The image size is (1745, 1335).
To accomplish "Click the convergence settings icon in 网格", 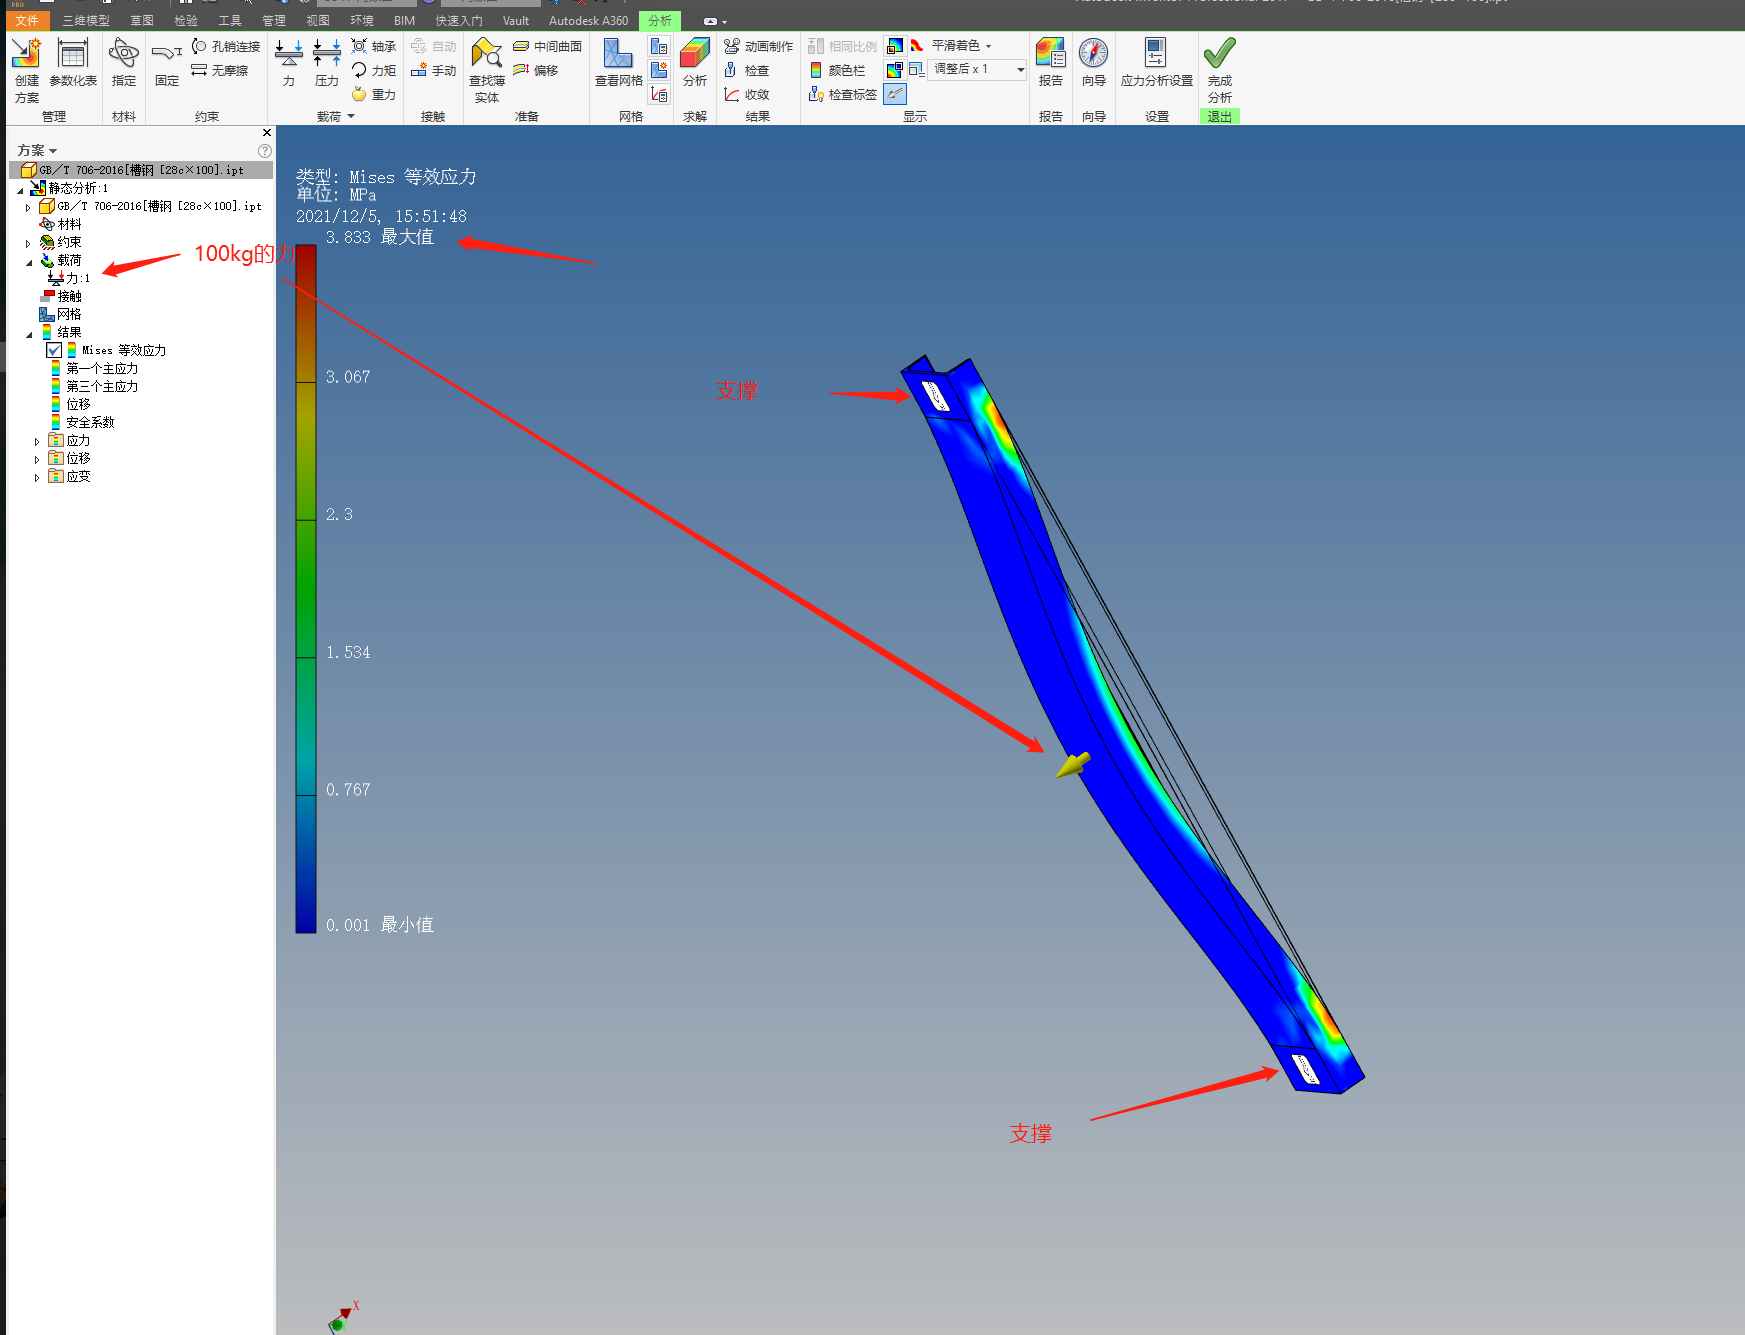I will tap(659, 94).
